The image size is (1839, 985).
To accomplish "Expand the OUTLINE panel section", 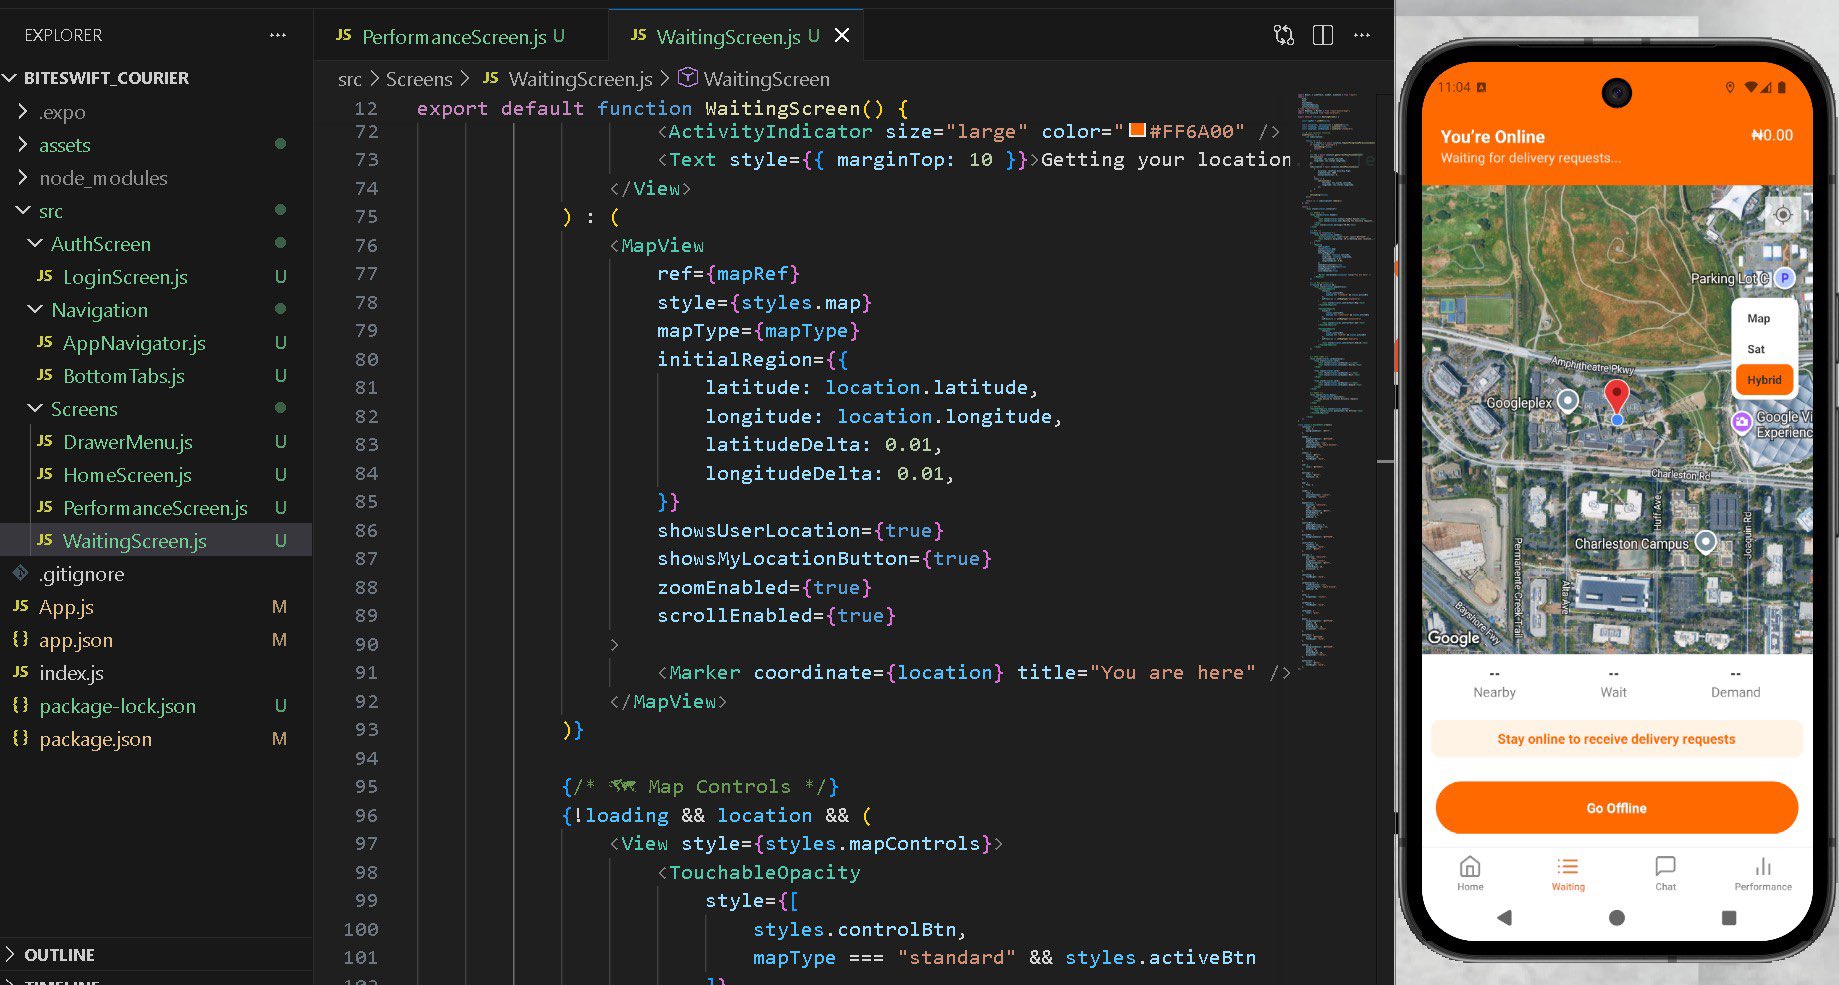I will 59,955.
